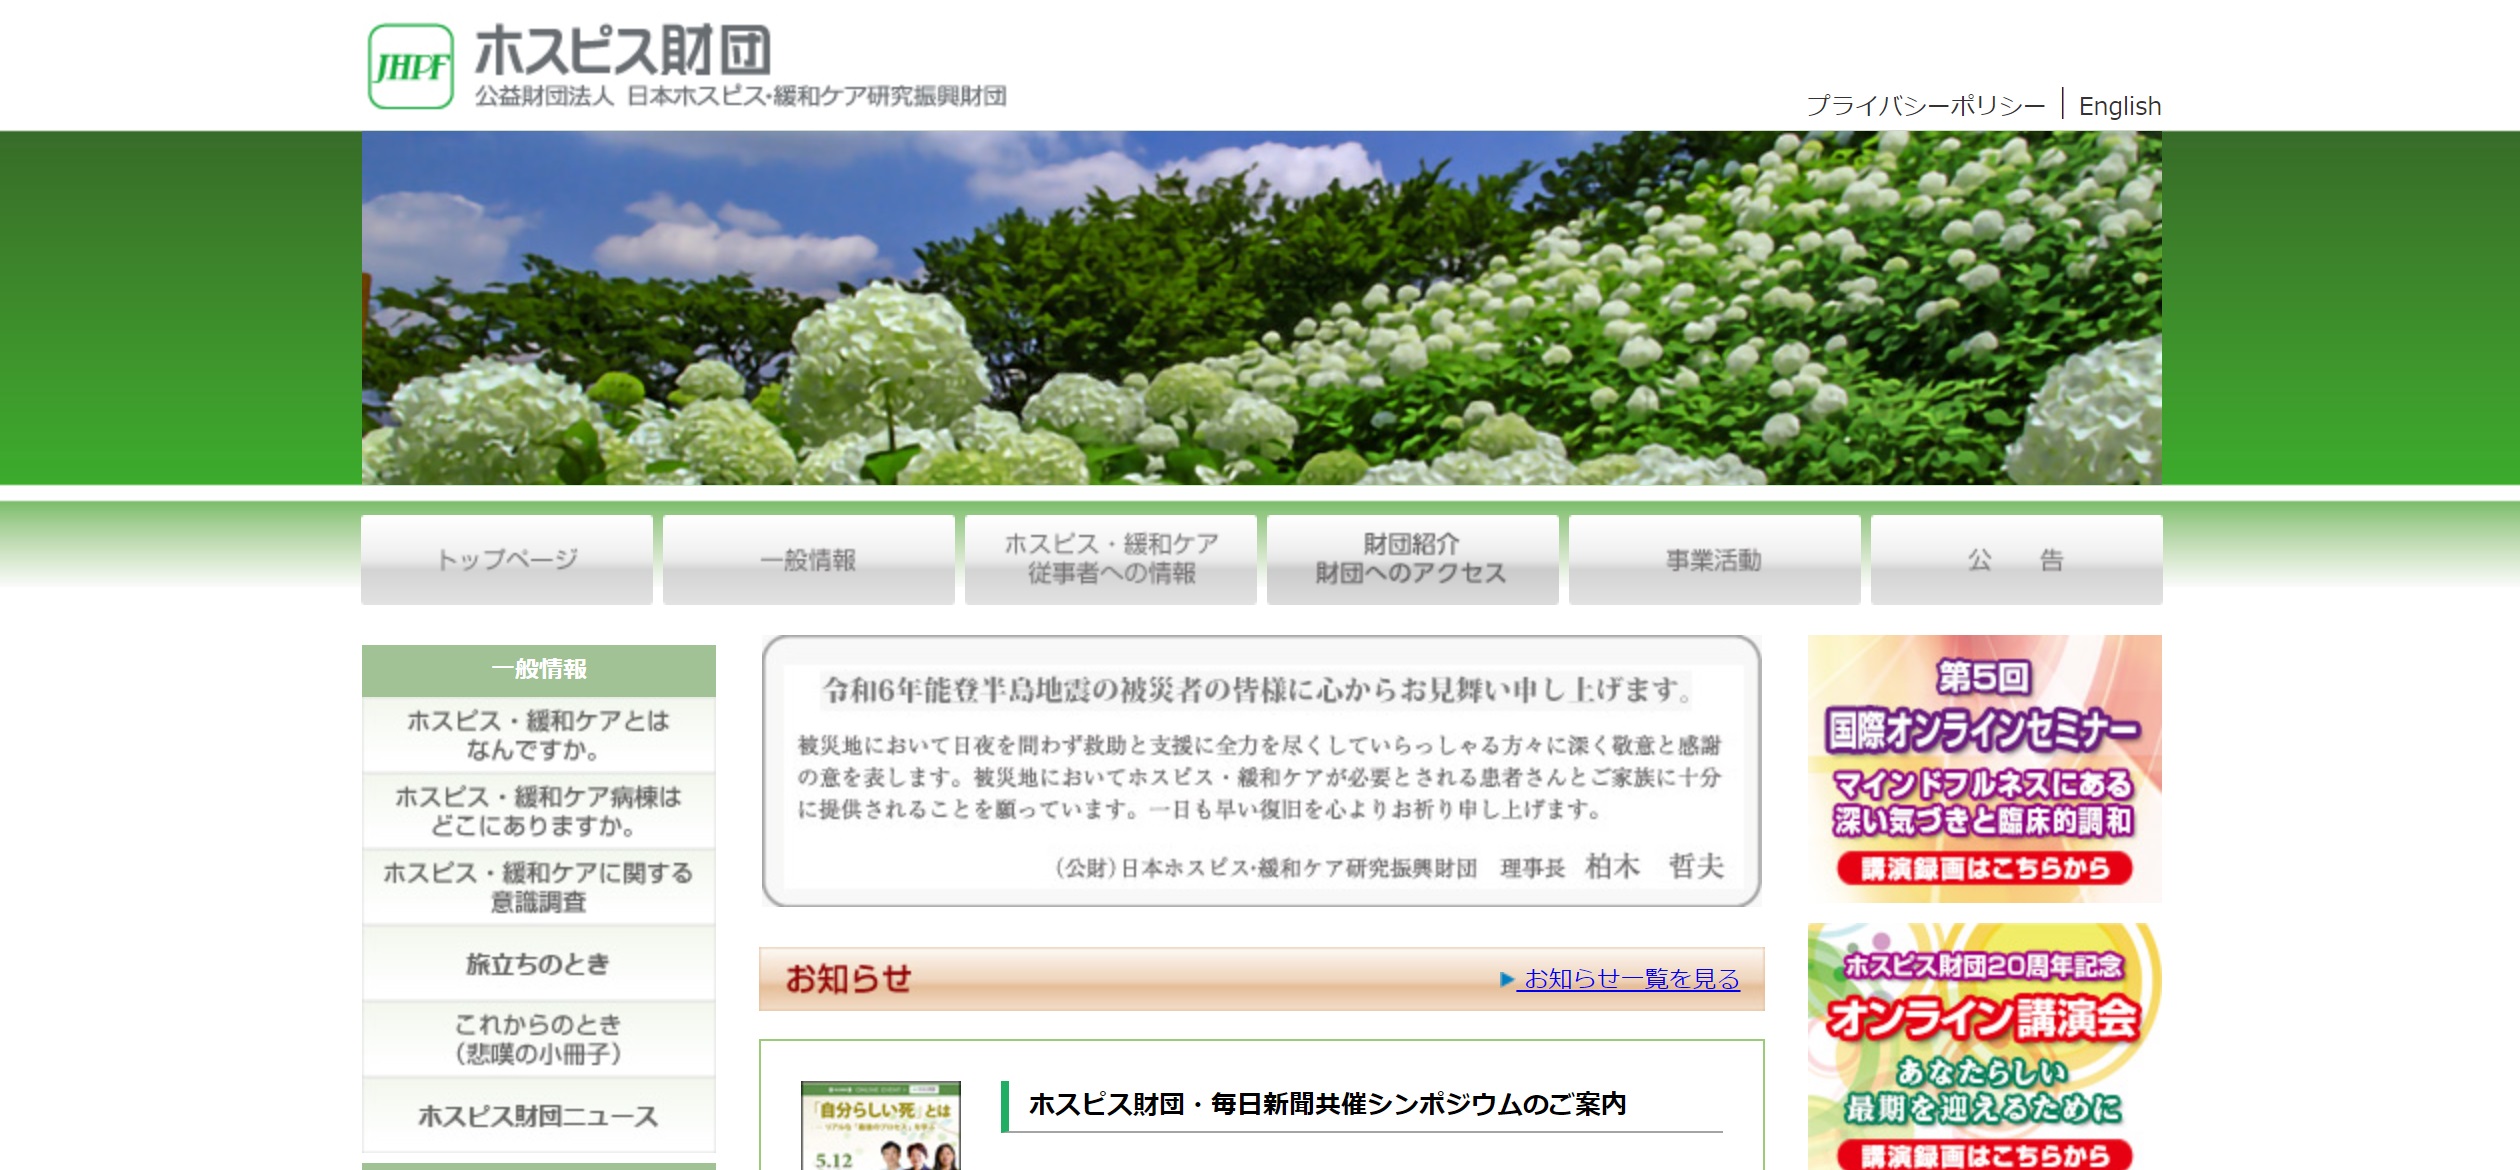This screenshot has height=1170, width=2520.
Task: Open 20周年記念オンライン講演会 banner
Action: 1984,1045
